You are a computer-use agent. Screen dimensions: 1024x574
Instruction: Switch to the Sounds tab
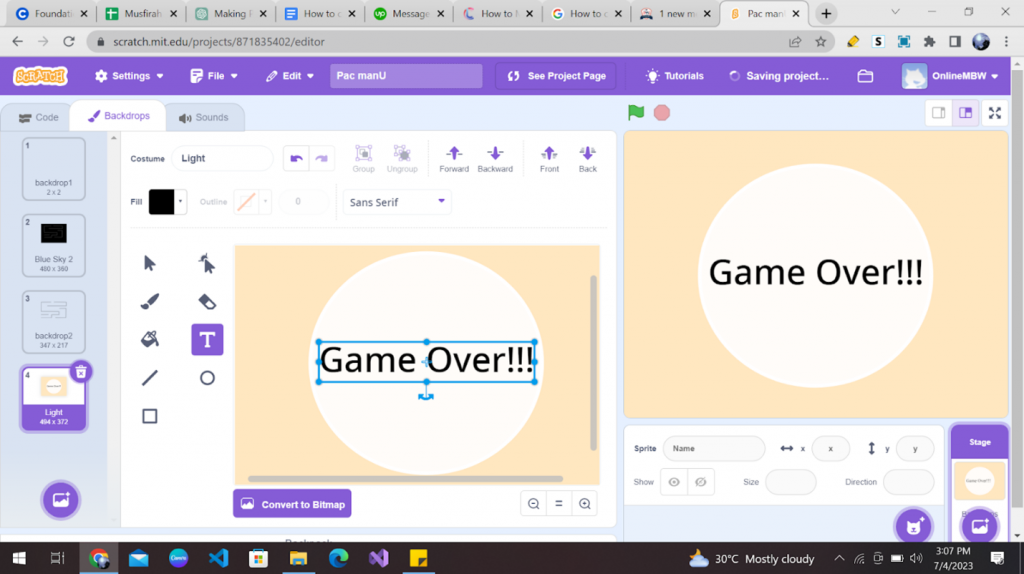coord(204,118)
